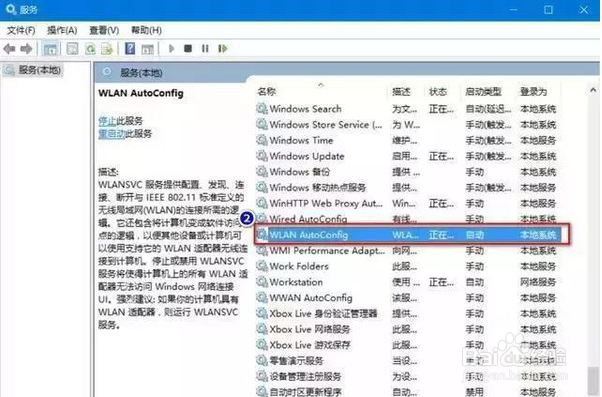
Task: Click the green Refresh toolbar icon
Action: [x=90, y=49]
